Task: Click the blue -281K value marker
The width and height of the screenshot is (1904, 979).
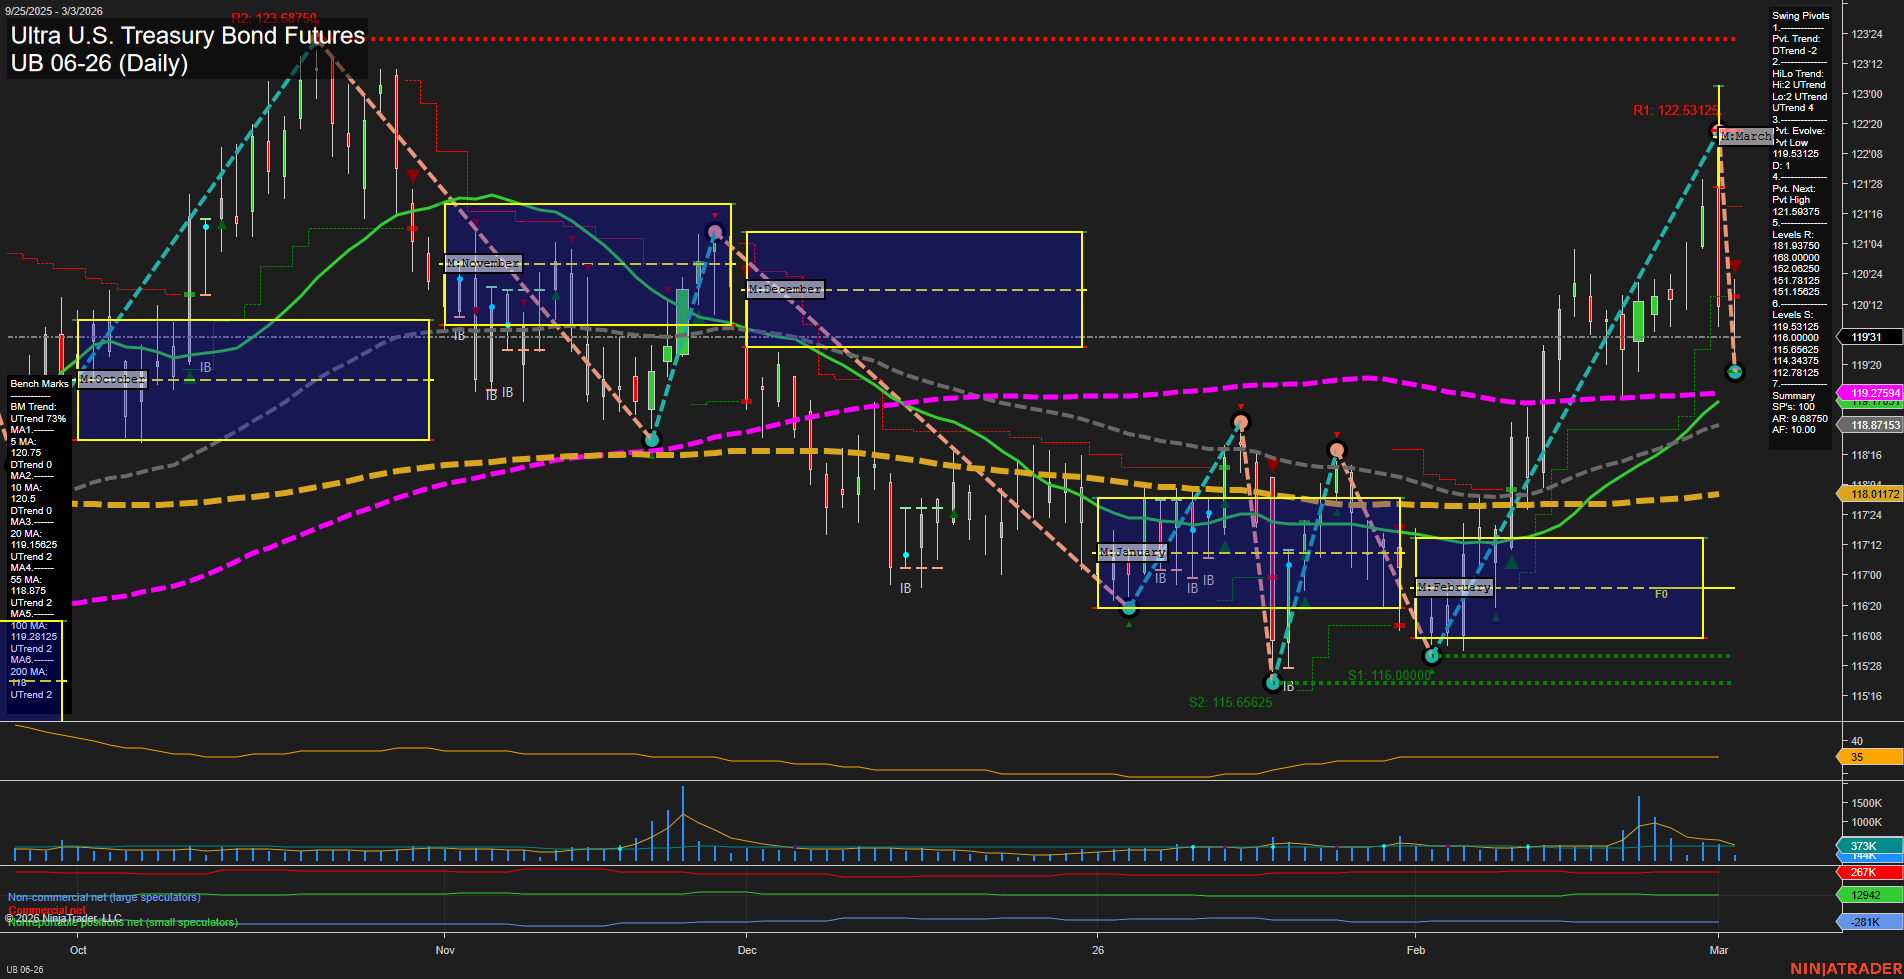Action: [1868, 922]
